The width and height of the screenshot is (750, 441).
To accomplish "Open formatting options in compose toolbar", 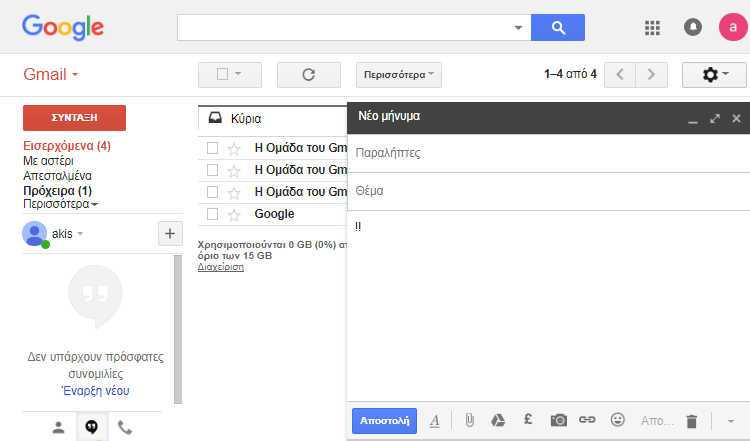I will click(x=434, y=421).
